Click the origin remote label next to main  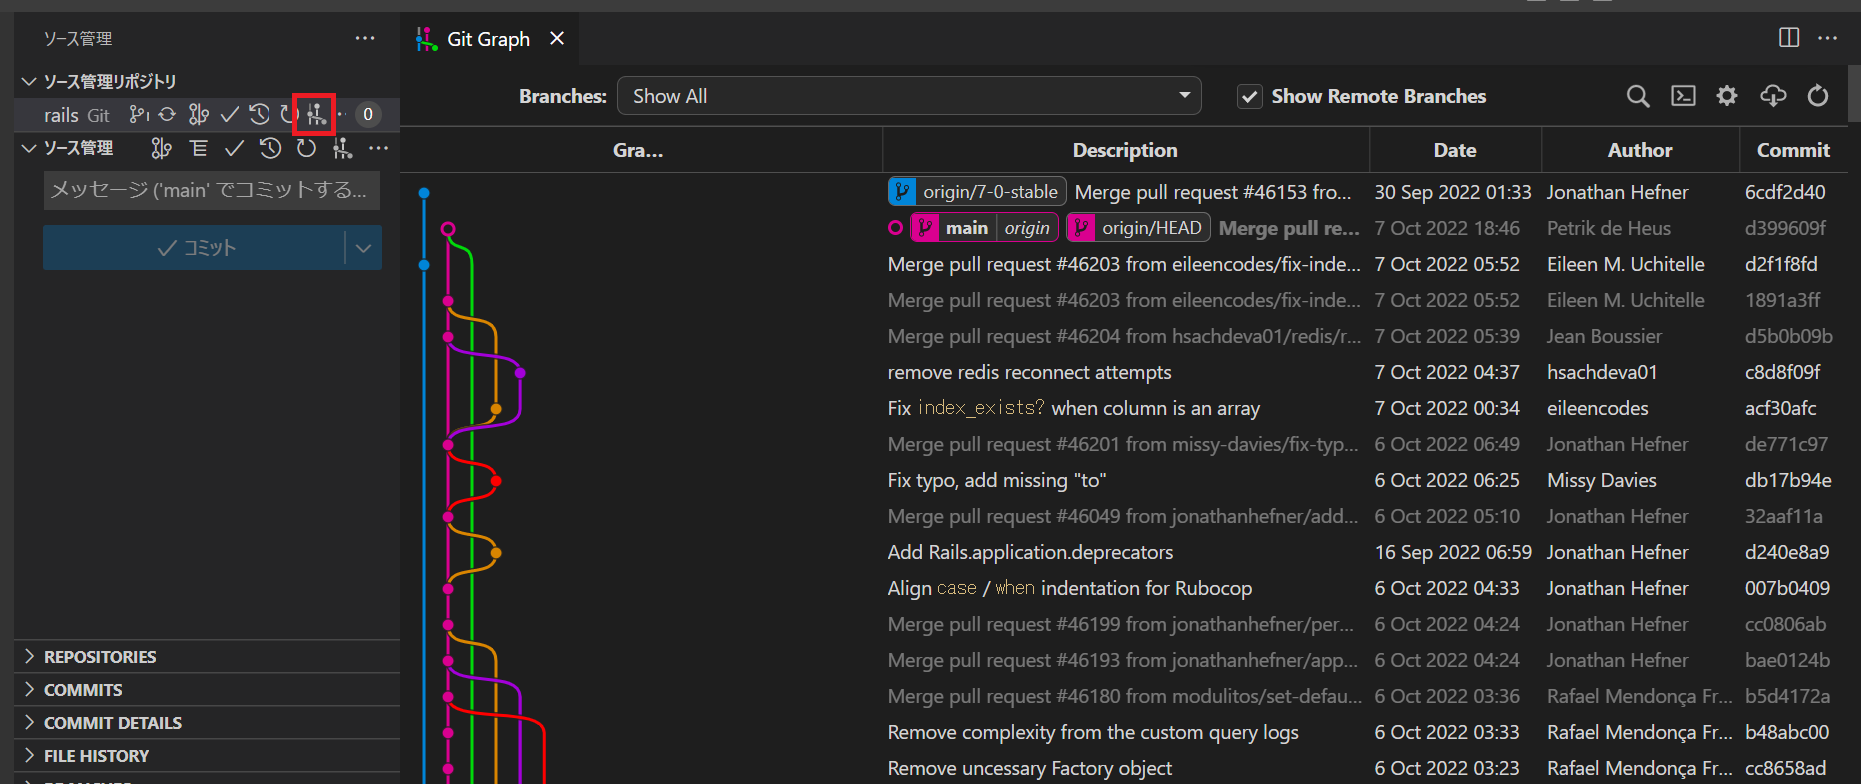[1027, 228]
